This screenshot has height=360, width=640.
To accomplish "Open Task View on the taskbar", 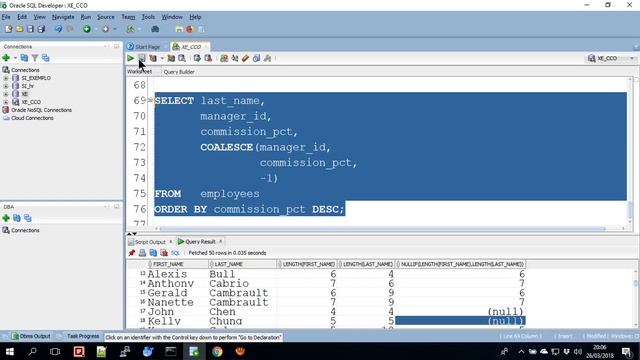I will (55, 351).
